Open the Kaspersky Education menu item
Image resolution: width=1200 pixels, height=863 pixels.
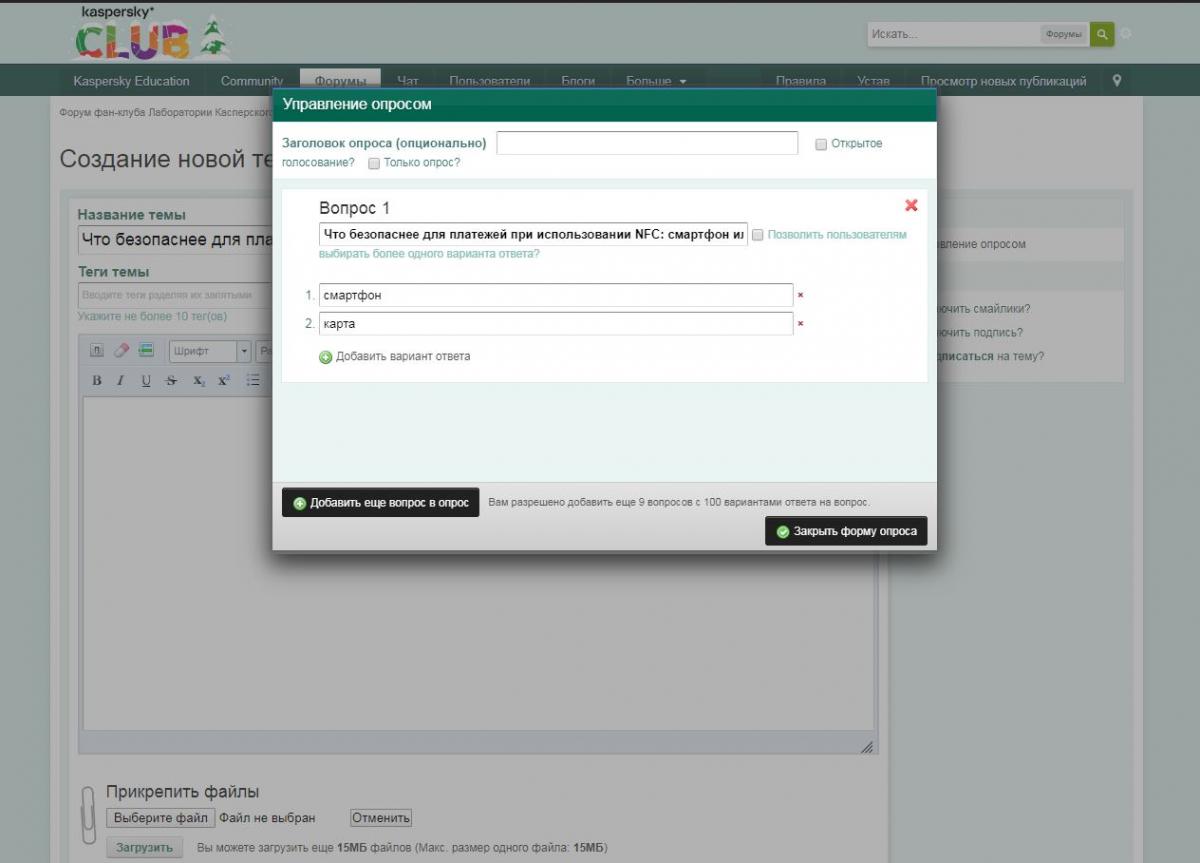coord(131,81)
